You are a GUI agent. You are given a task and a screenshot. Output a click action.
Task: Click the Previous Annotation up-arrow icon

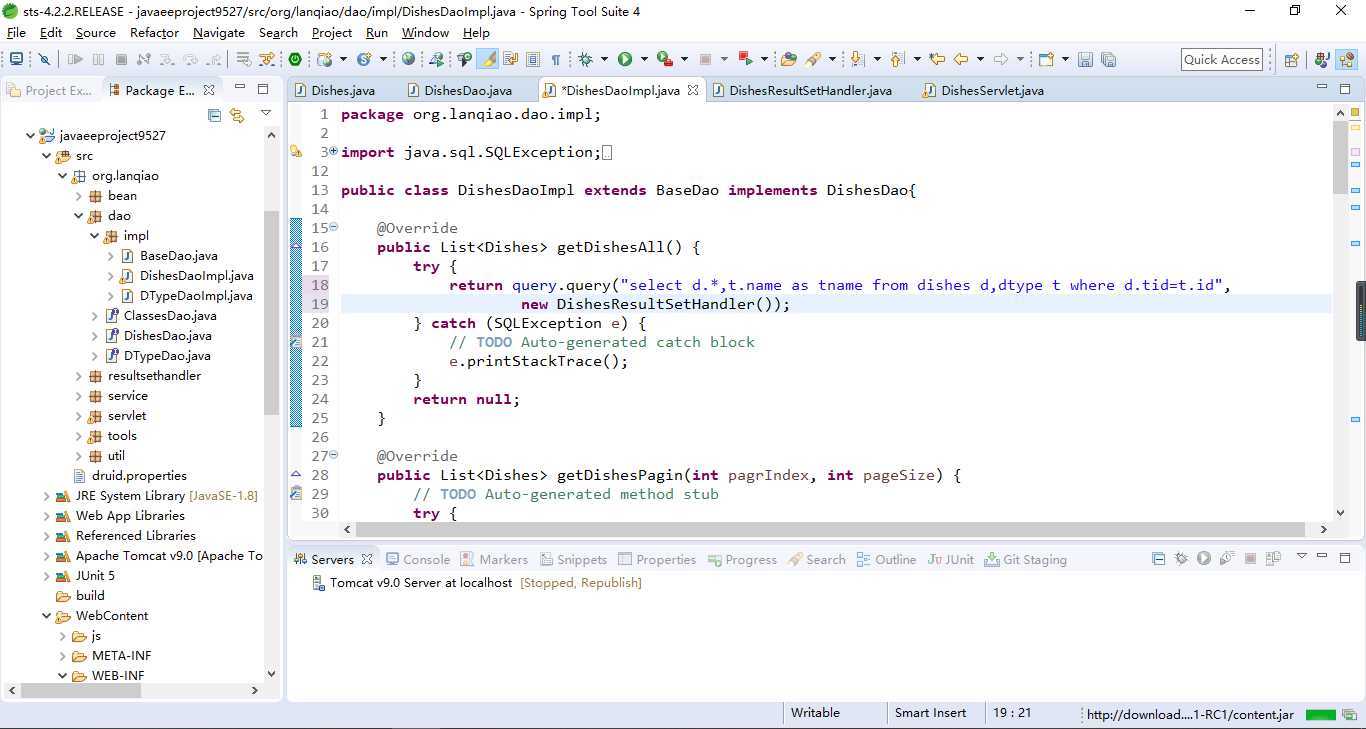click(897, 59)
